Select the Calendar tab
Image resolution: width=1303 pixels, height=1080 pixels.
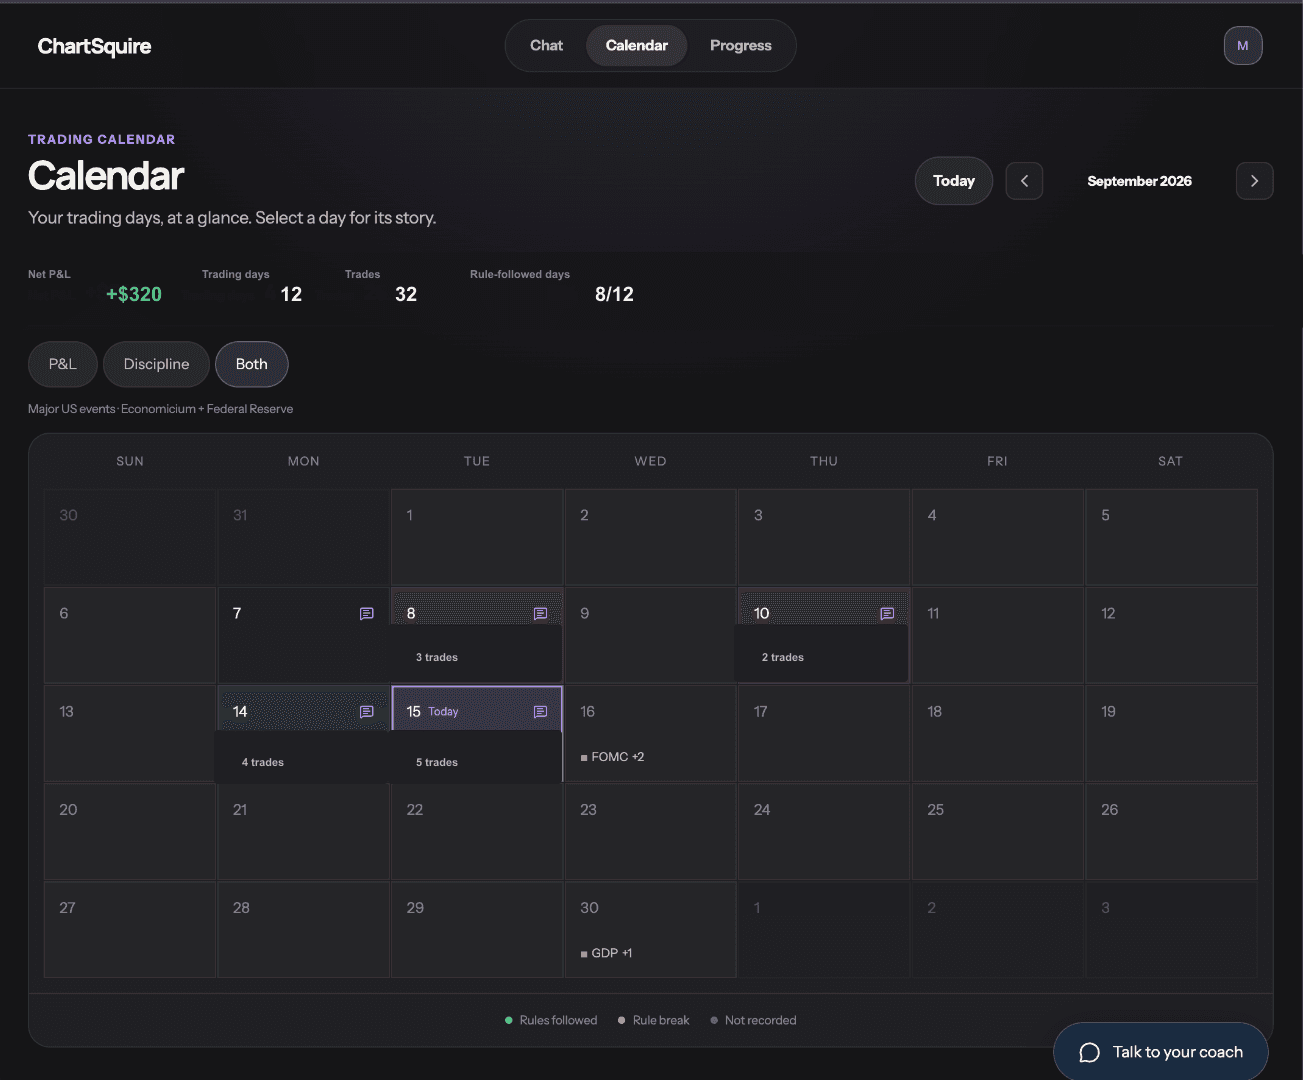pyautogui.click(x=637, y=46)
